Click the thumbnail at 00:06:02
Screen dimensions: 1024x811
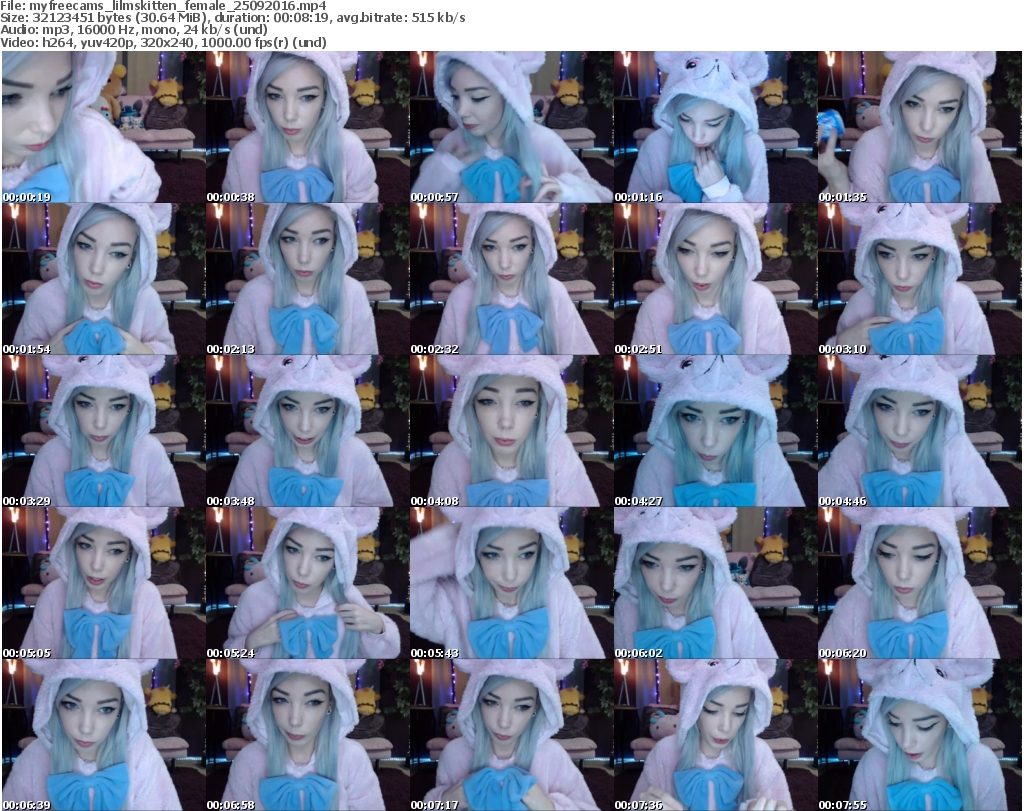715,583
